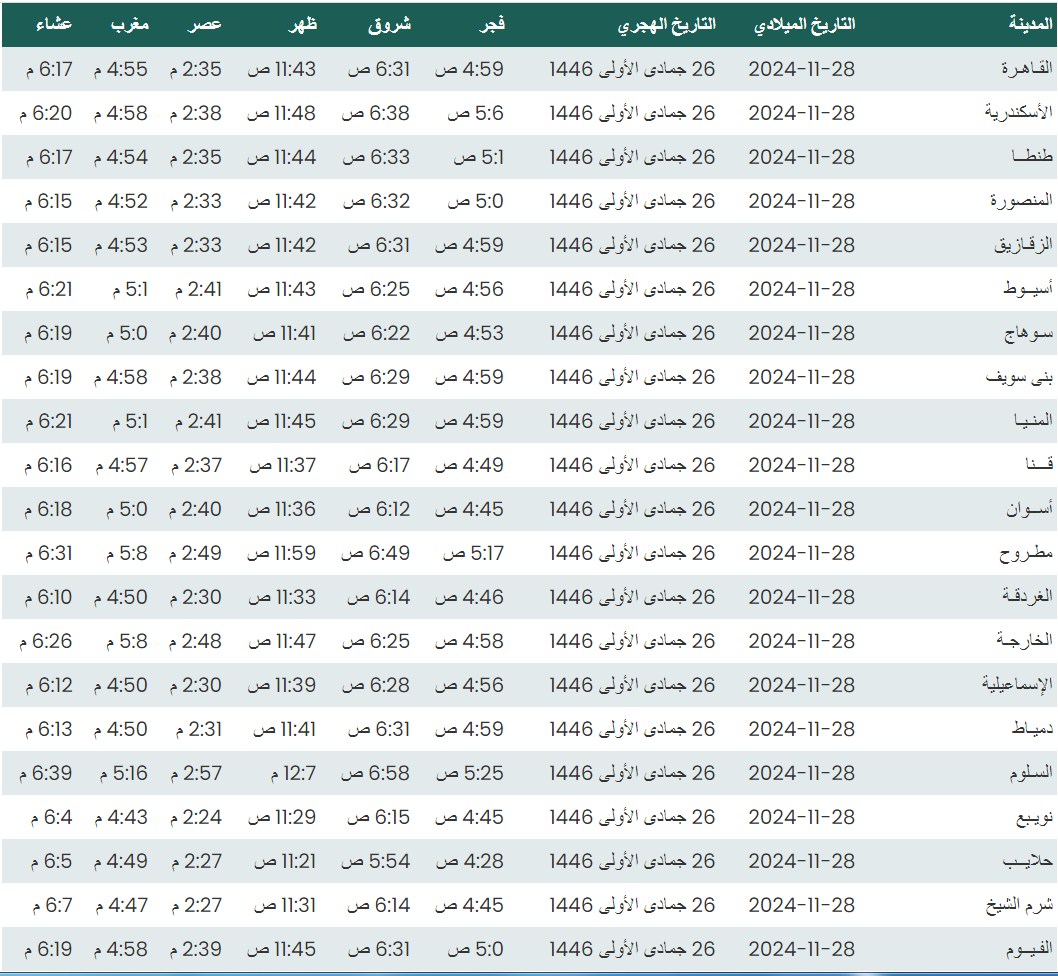
Task: Click the شروق column header
Action: (x=390, y=25)
